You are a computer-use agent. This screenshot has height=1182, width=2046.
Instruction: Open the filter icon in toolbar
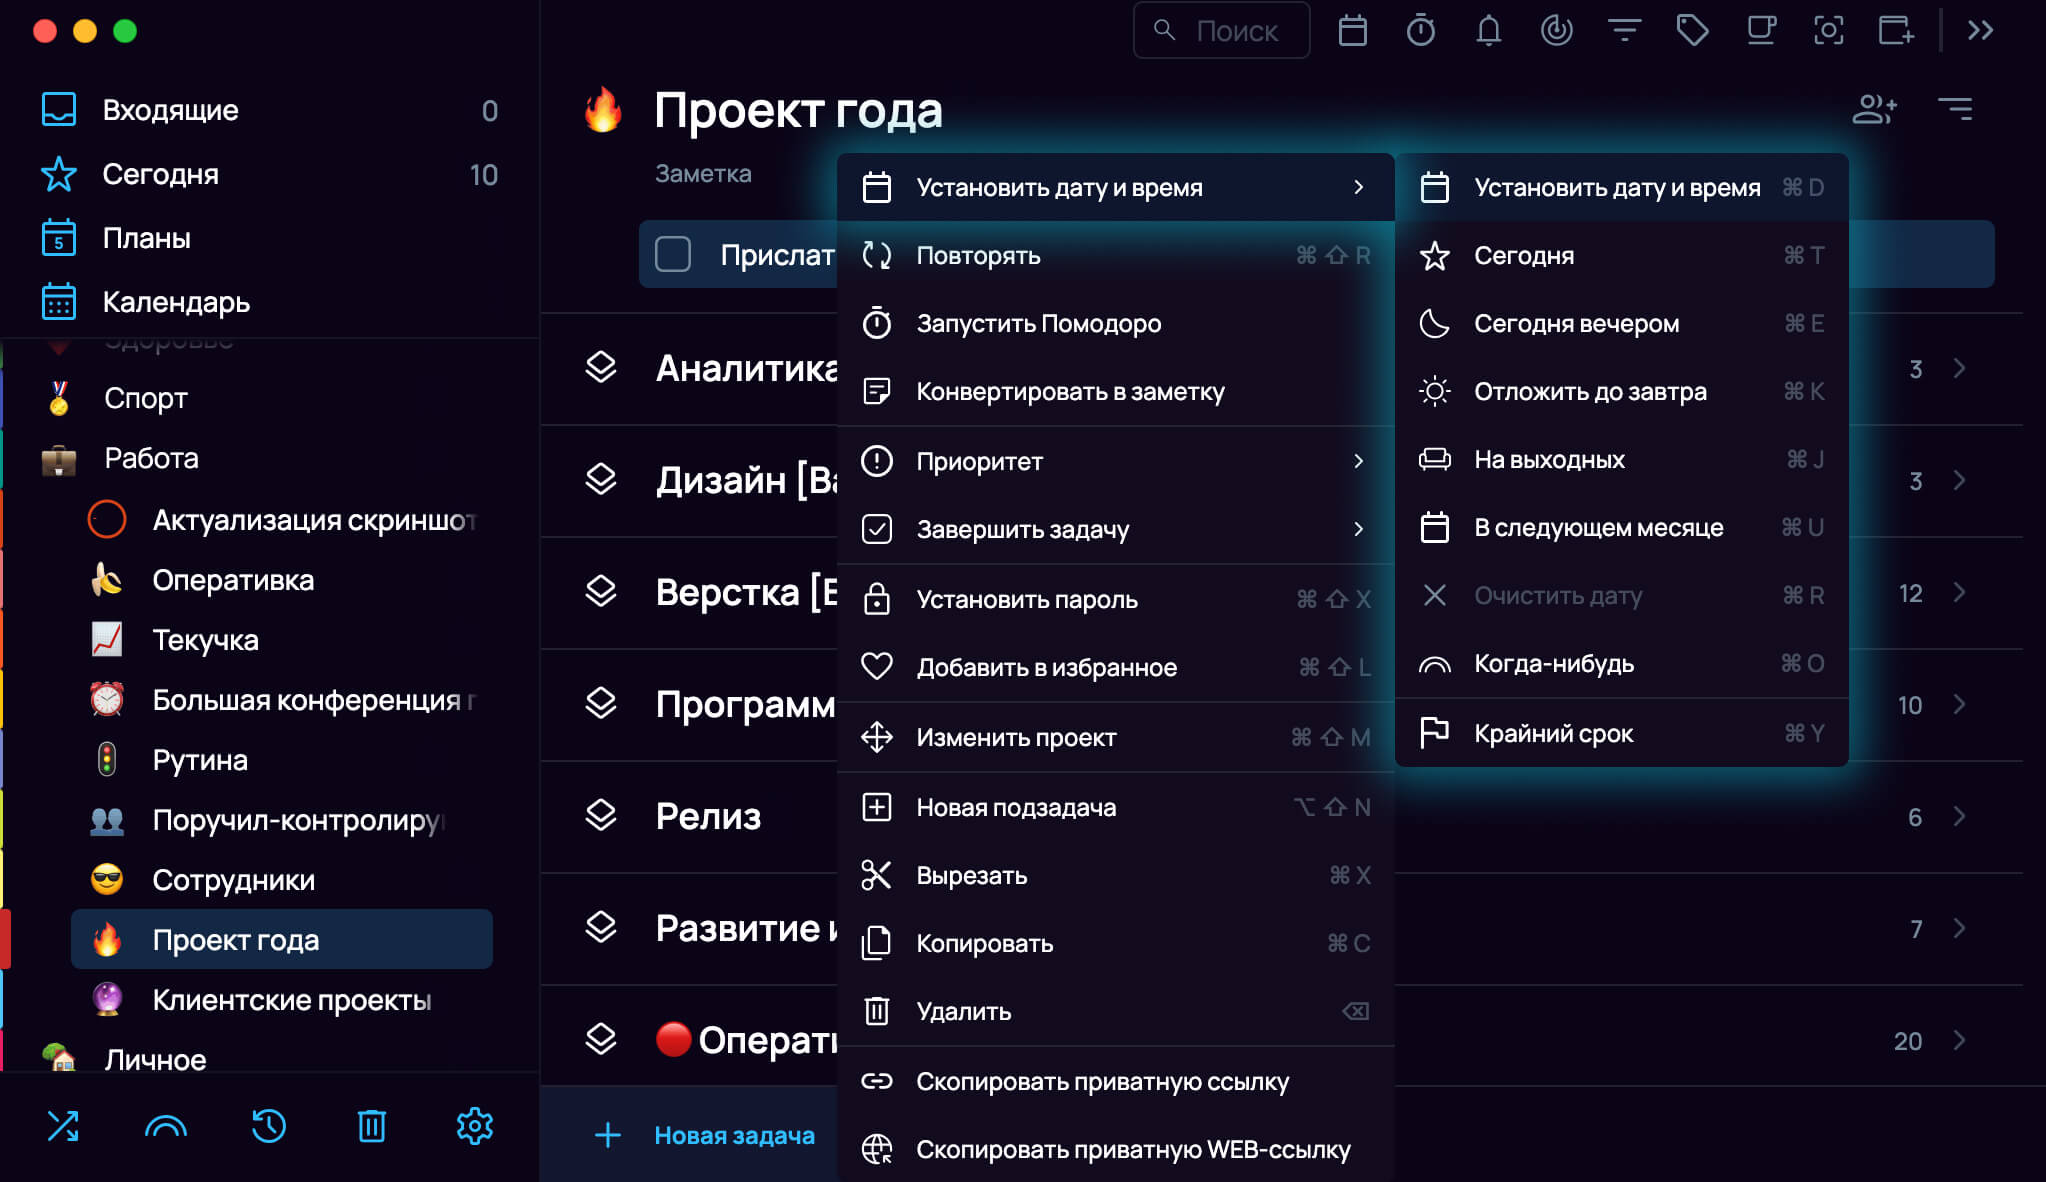pos(1624,31)
